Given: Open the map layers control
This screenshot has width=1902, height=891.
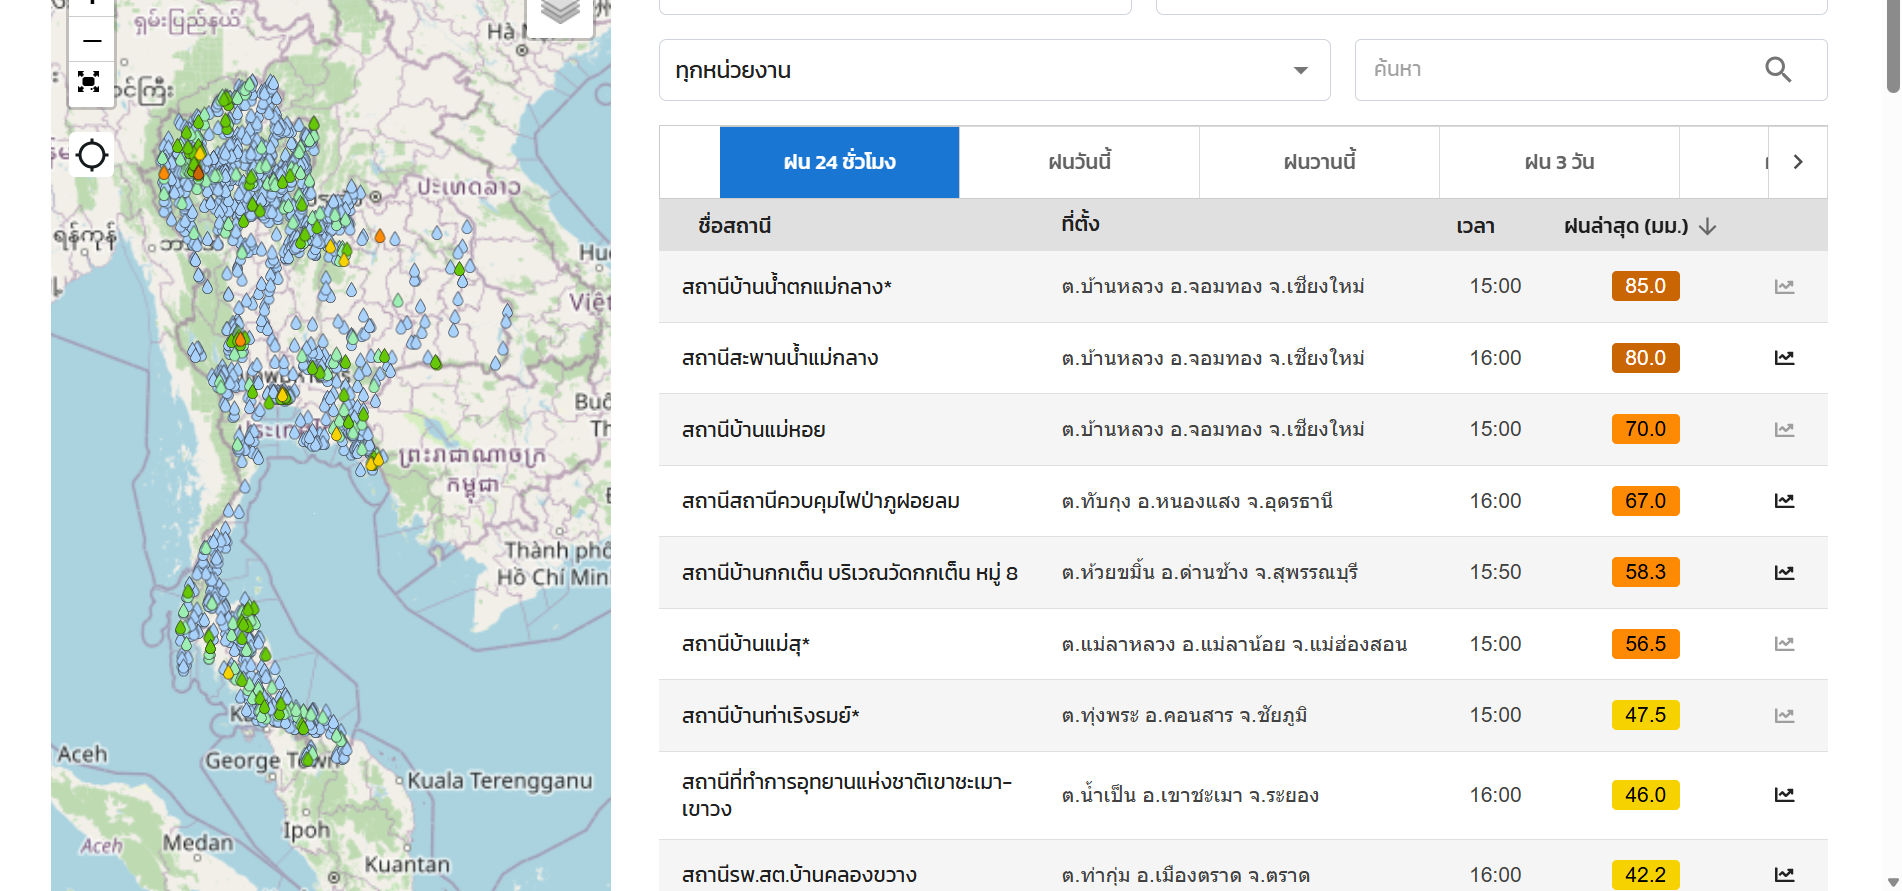Looking at the screenshot, I should pos(560,14).
